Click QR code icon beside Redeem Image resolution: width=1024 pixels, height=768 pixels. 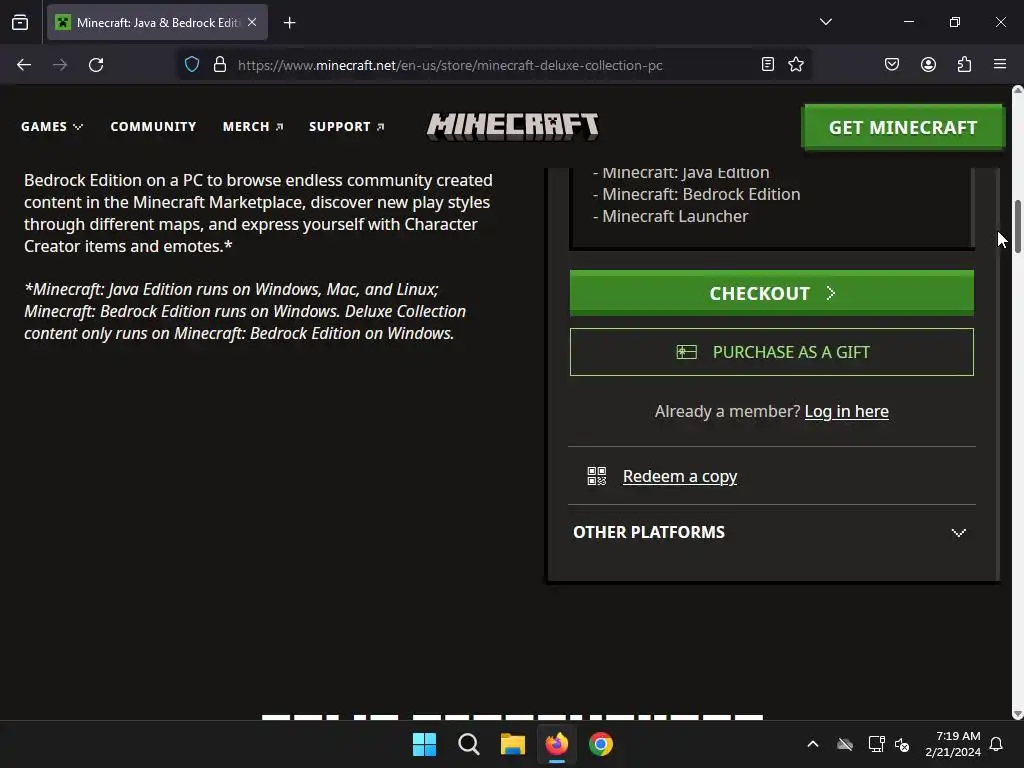(x=596, y=476)
